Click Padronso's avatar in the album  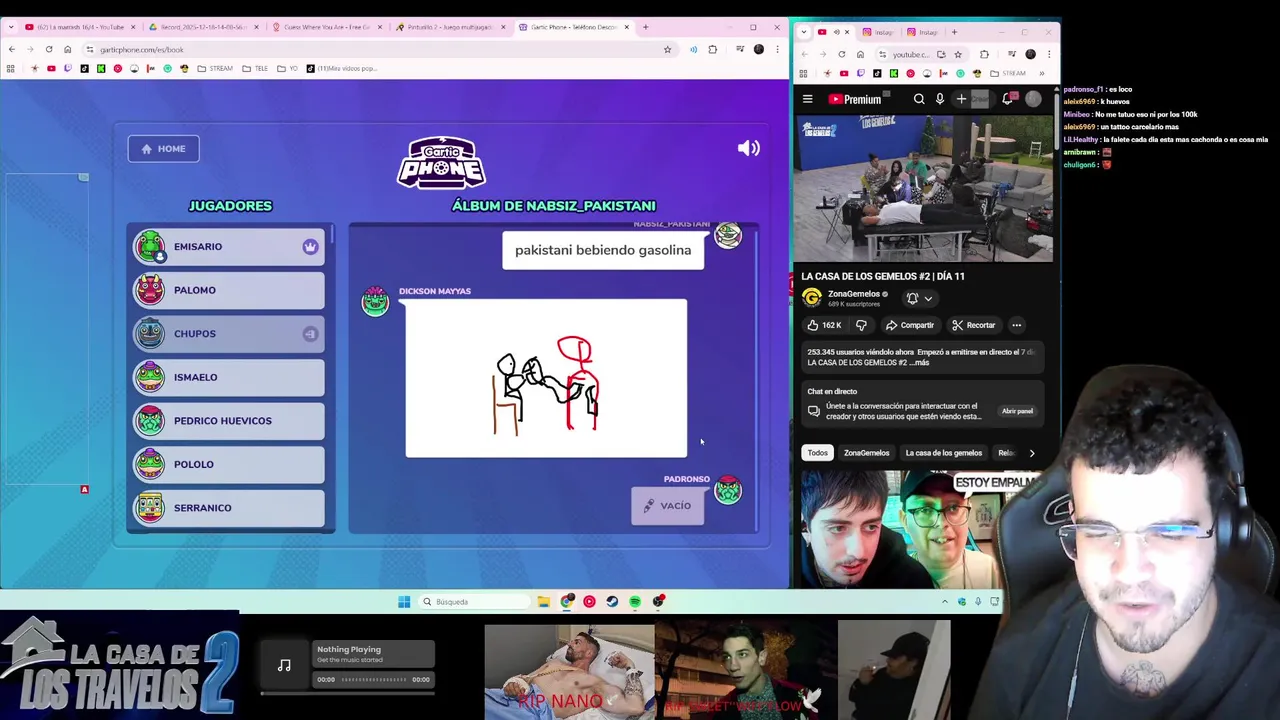pos(728,490)
